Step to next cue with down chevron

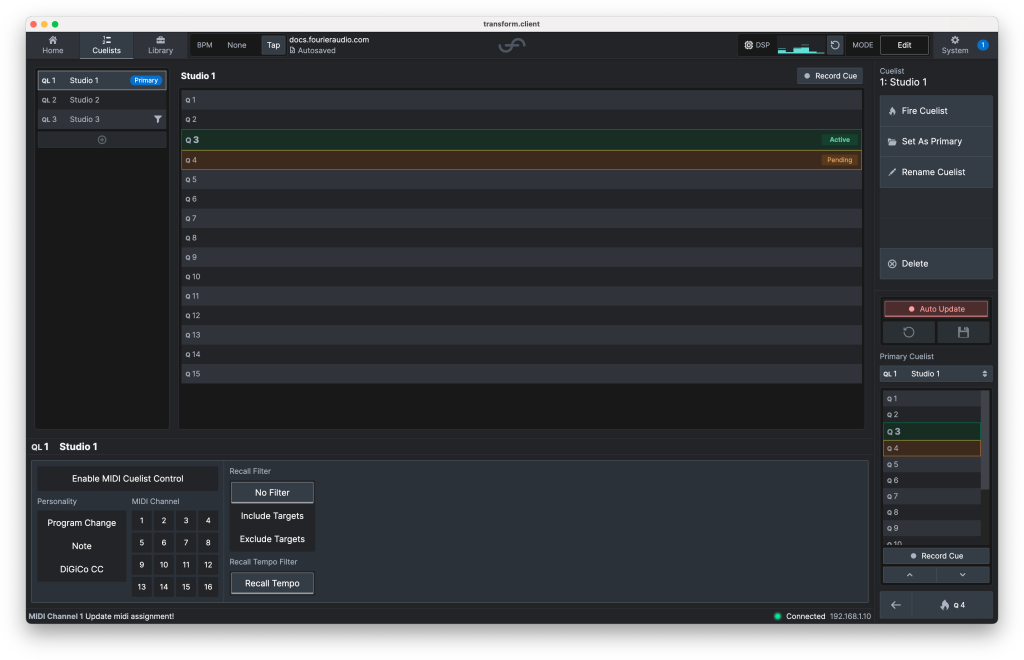(963, 575)
